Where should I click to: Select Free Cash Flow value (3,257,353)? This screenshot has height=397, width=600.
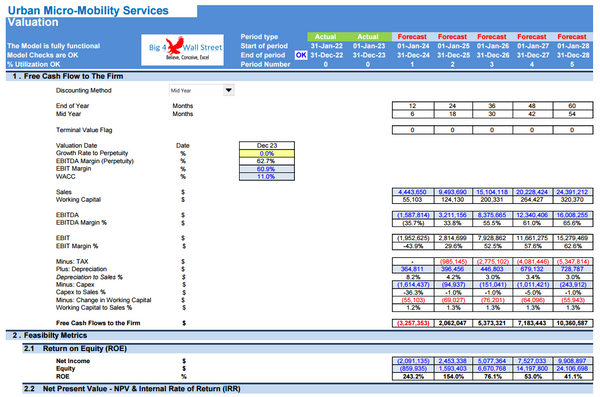pos(413,323)
